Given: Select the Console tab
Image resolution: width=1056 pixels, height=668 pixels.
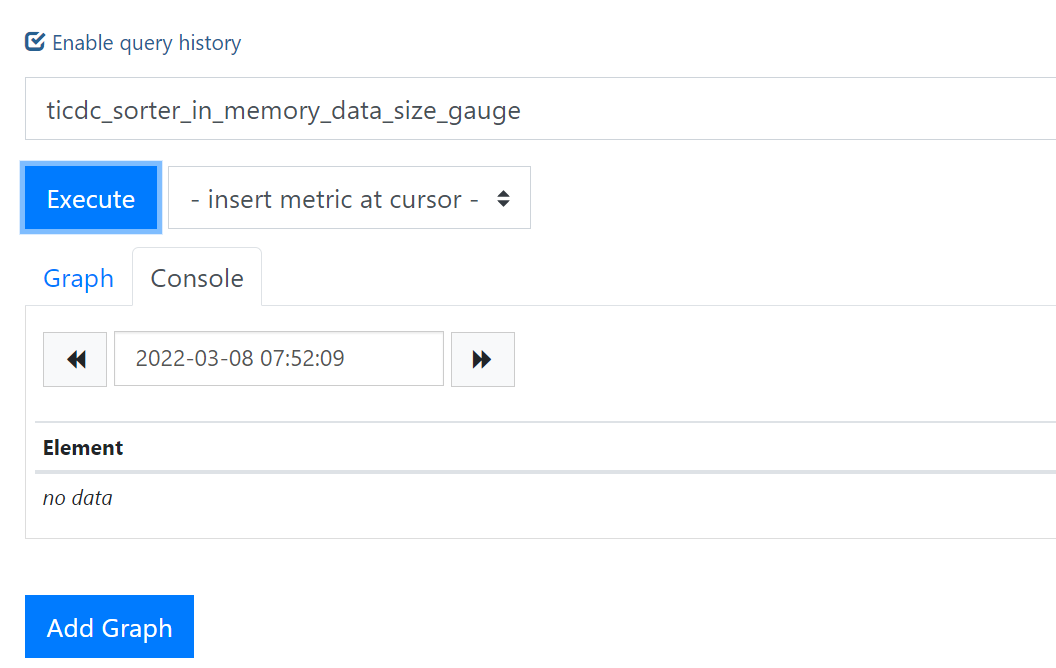Looking at the screenshot, I should click(x=197, y=278).
